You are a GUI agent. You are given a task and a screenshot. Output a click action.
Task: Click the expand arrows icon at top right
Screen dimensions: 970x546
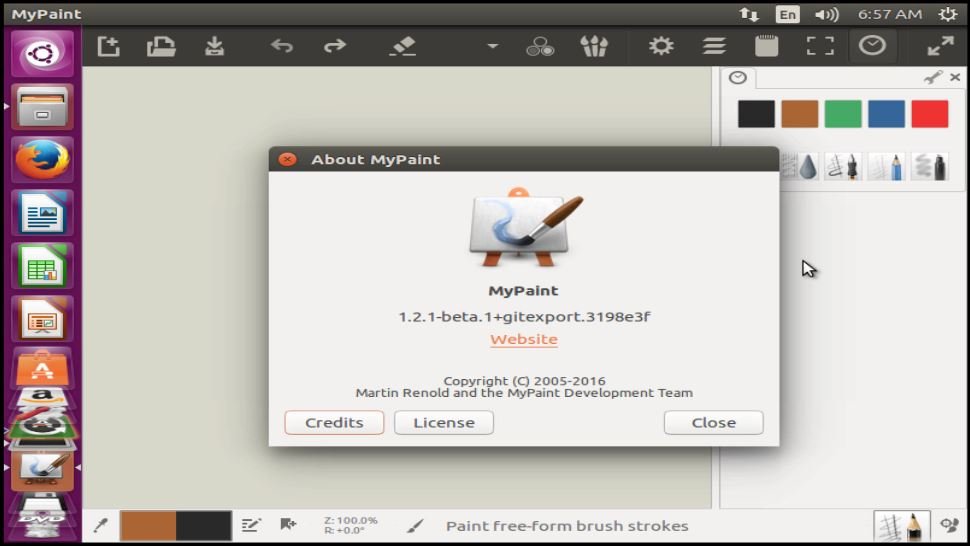(x=940, y=46)
